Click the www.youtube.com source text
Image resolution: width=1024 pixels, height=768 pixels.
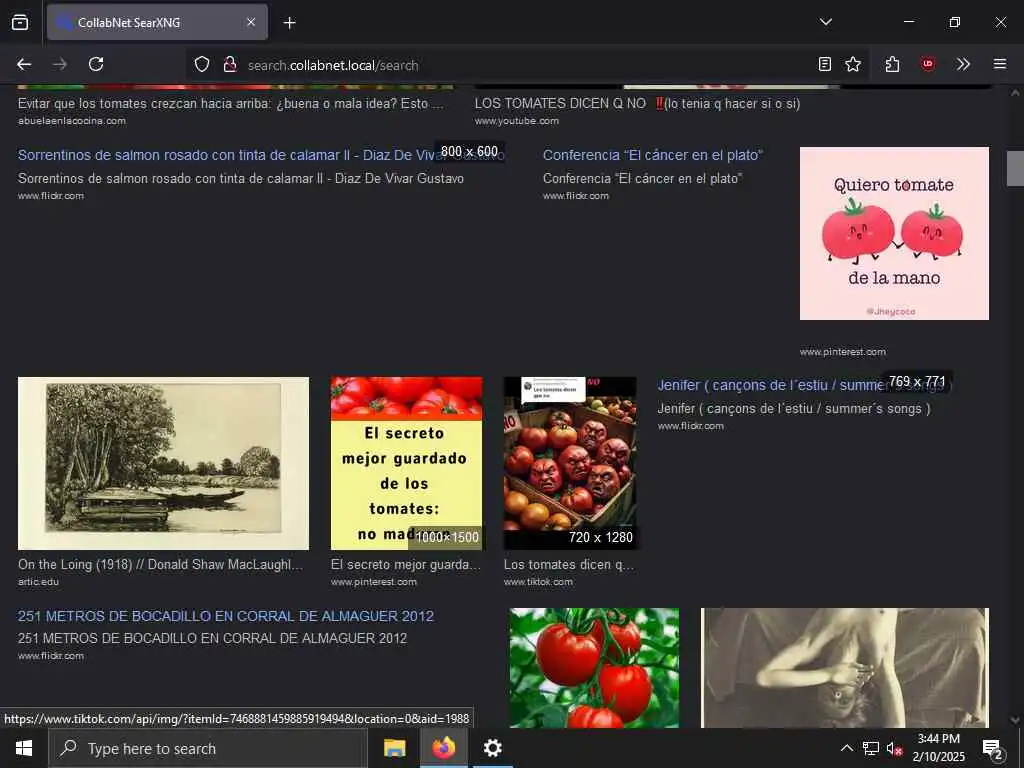[x=517, y=121]
